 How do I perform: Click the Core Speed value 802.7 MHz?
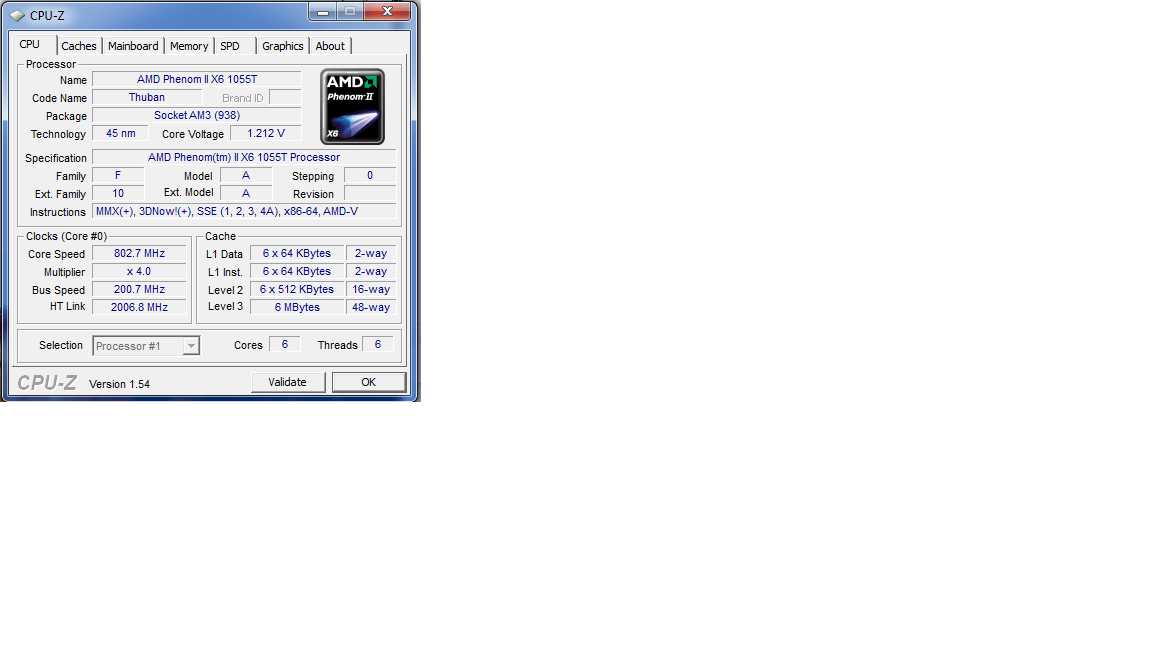pyautogui.click(x=140, y=253)
